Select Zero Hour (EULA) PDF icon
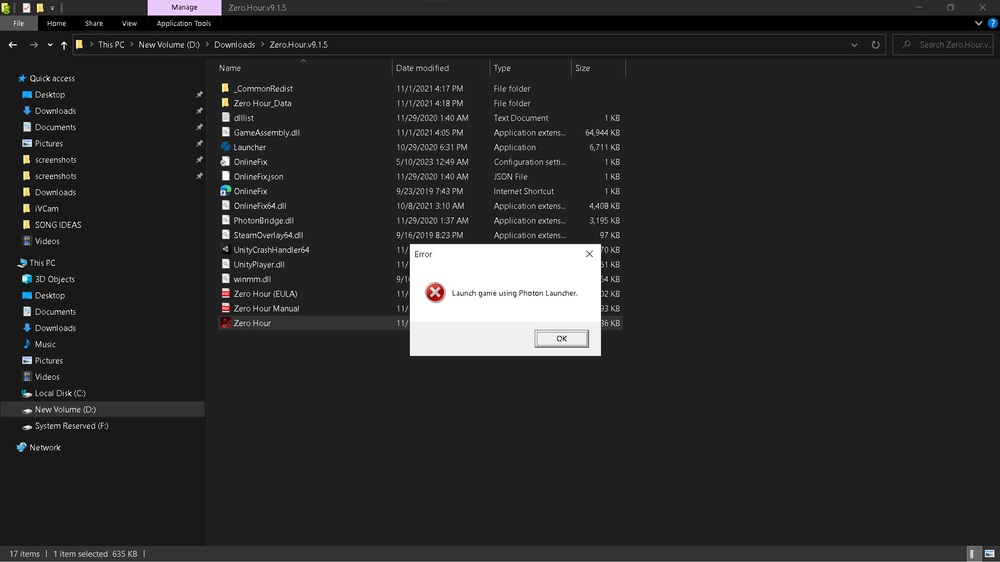This screenshot has width=1000, height=562. pyautogui.click(x=225, y=293)
